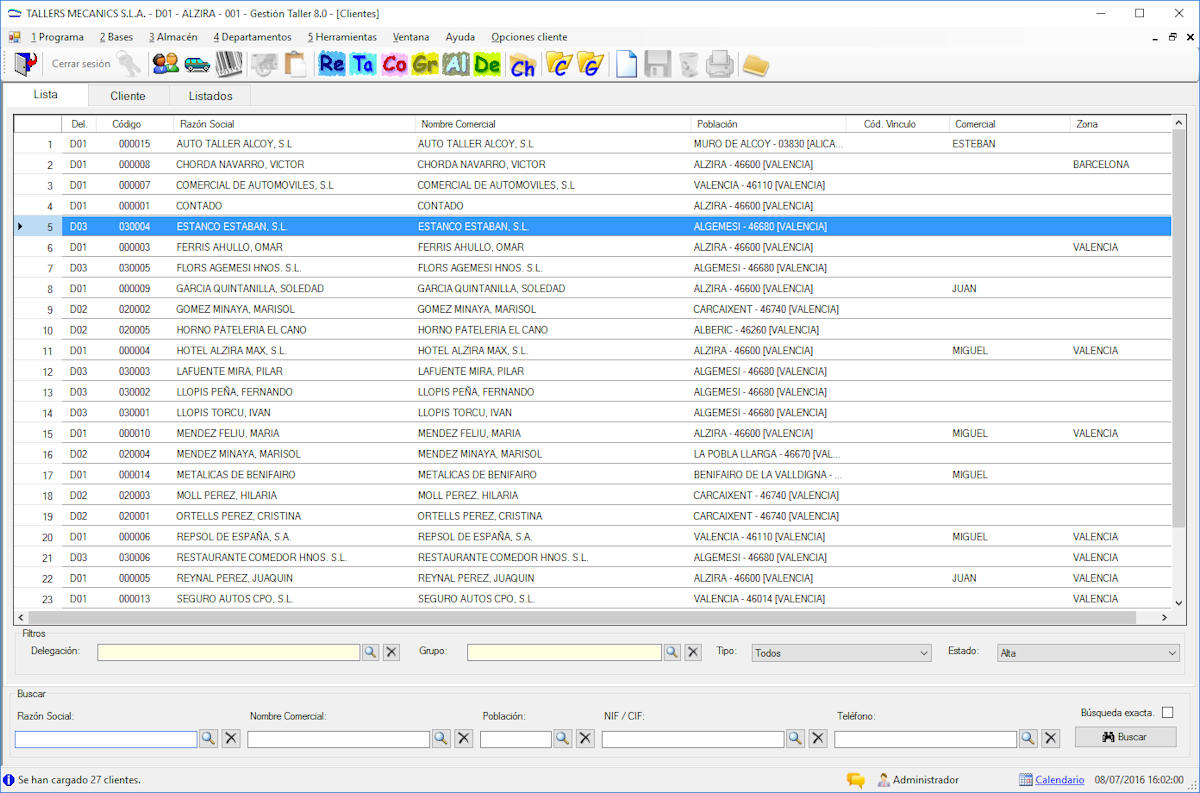Click the Al toolbar icon

pos(456,64)
